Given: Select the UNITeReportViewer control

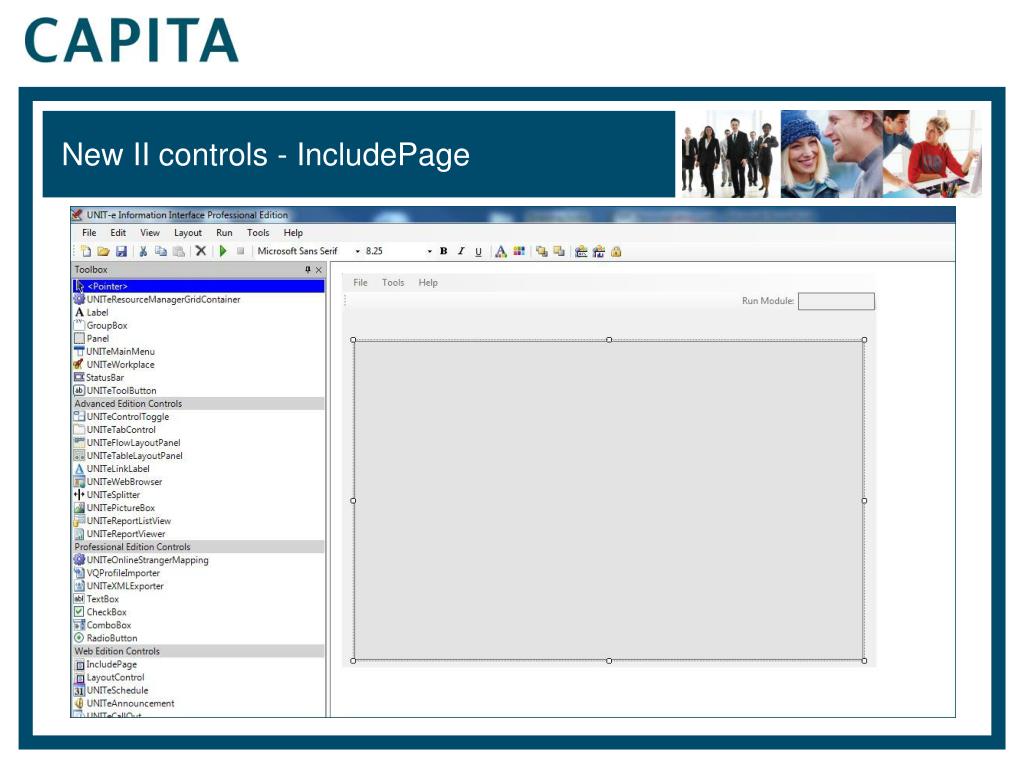Looking at the screenshot, I should click(199, 534).
